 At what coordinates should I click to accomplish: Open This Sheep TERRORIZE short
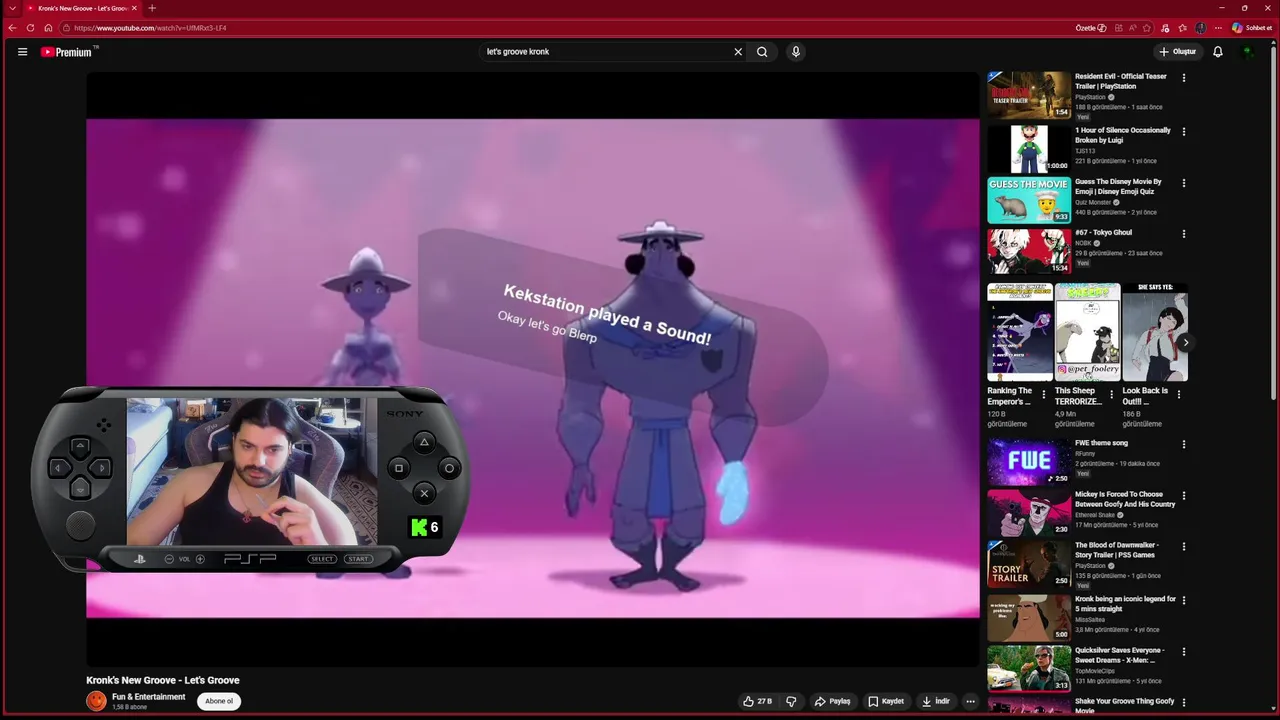pyautogui.click(x=1087, y=332)
